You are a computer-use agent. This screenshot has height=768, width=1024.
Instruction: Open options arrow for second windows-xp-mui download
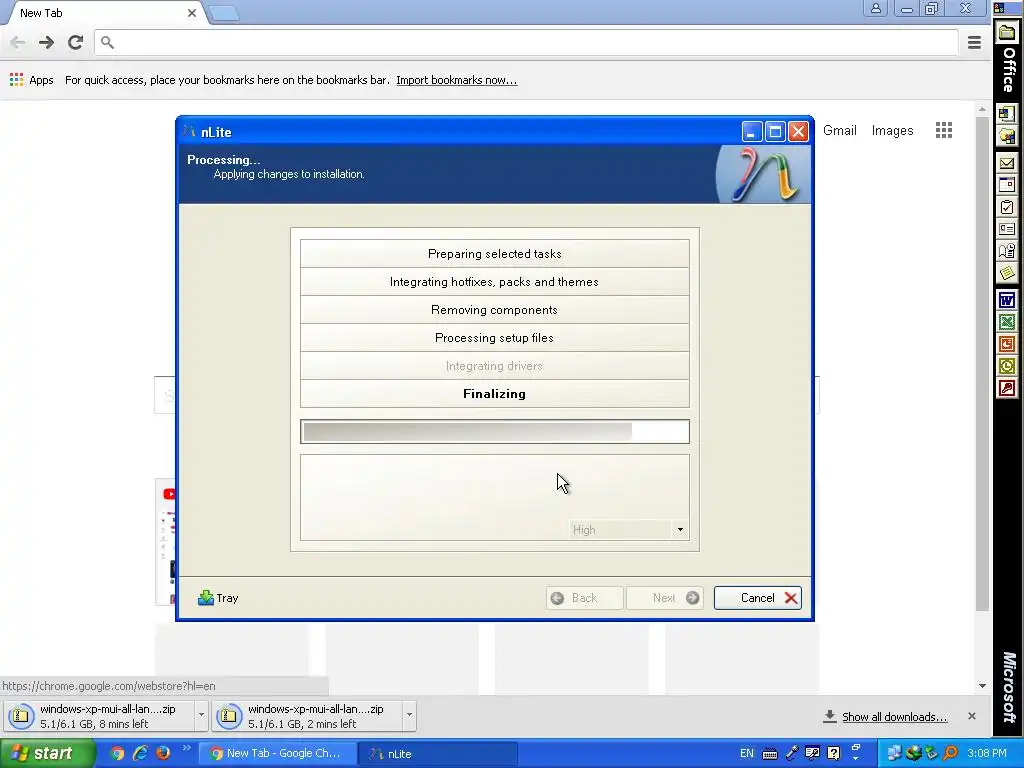click(x=409, y=714)
